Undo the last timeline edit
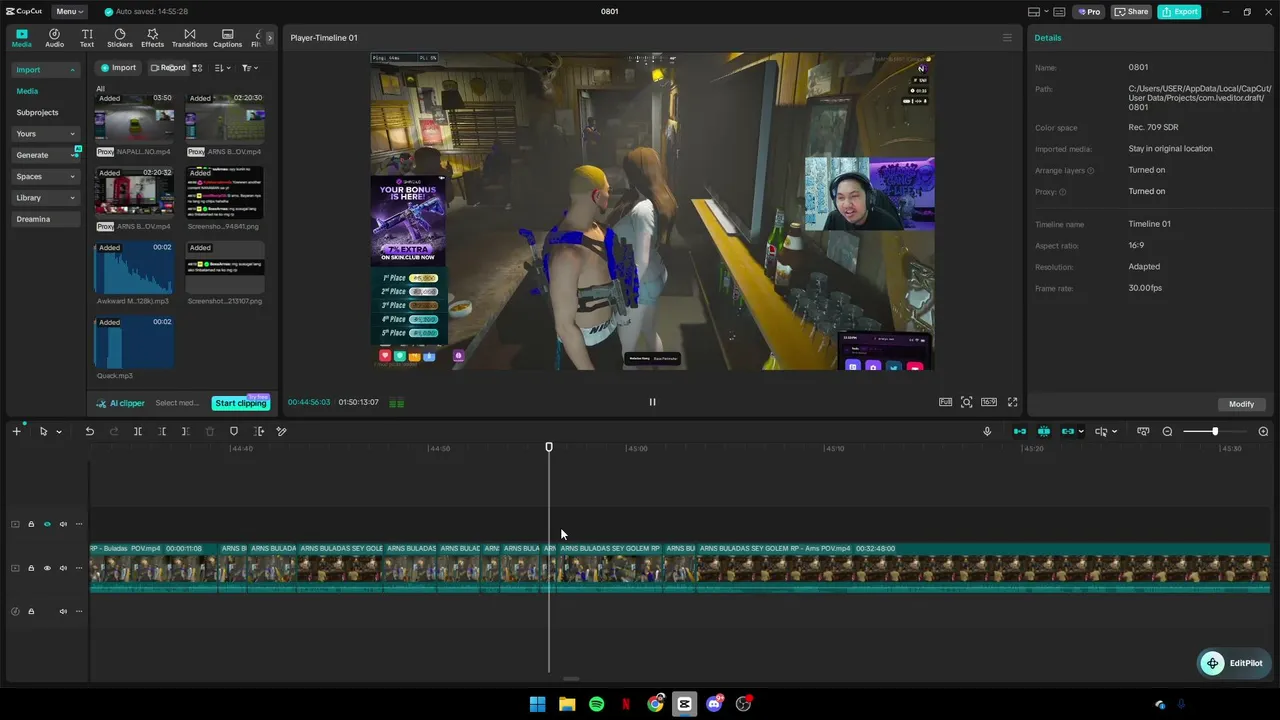The image size is (1280, 720). point(89,431)
